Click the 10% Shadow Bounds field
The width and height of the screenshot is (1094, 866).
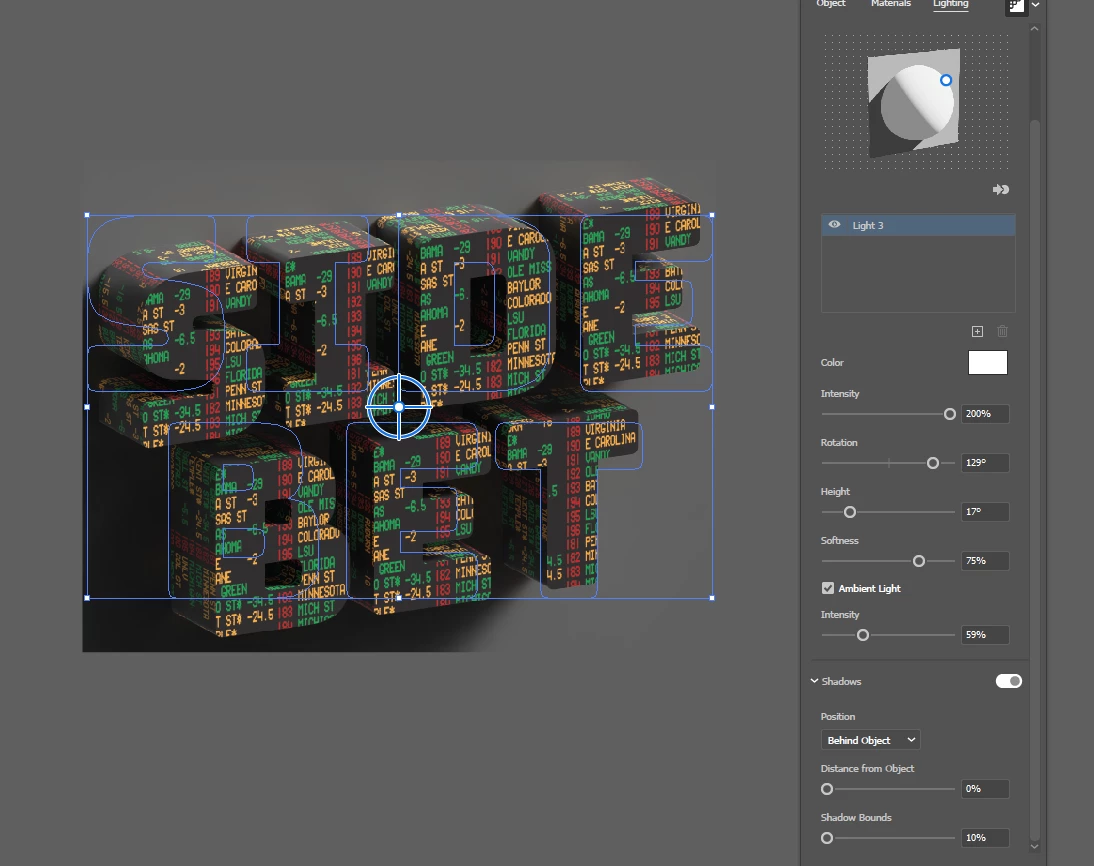point(984,837)
